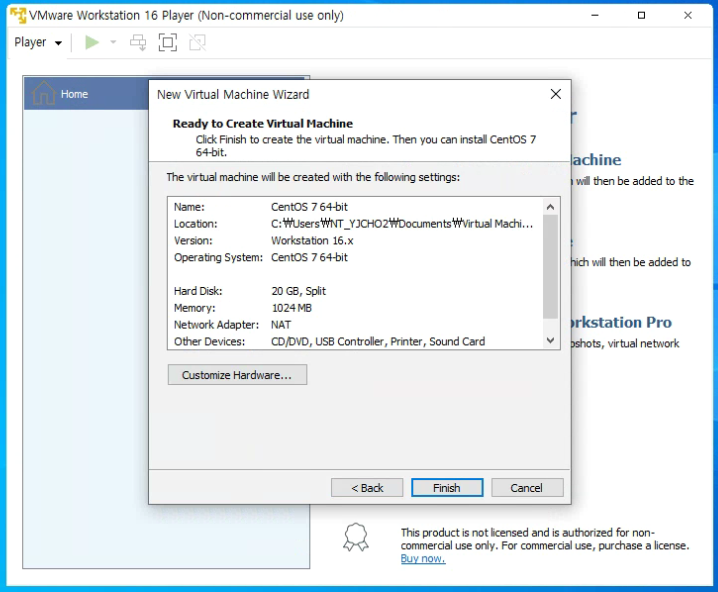The image size is (718, 592).
Task: Click the green Power On play icon
Action: [92, 43]
